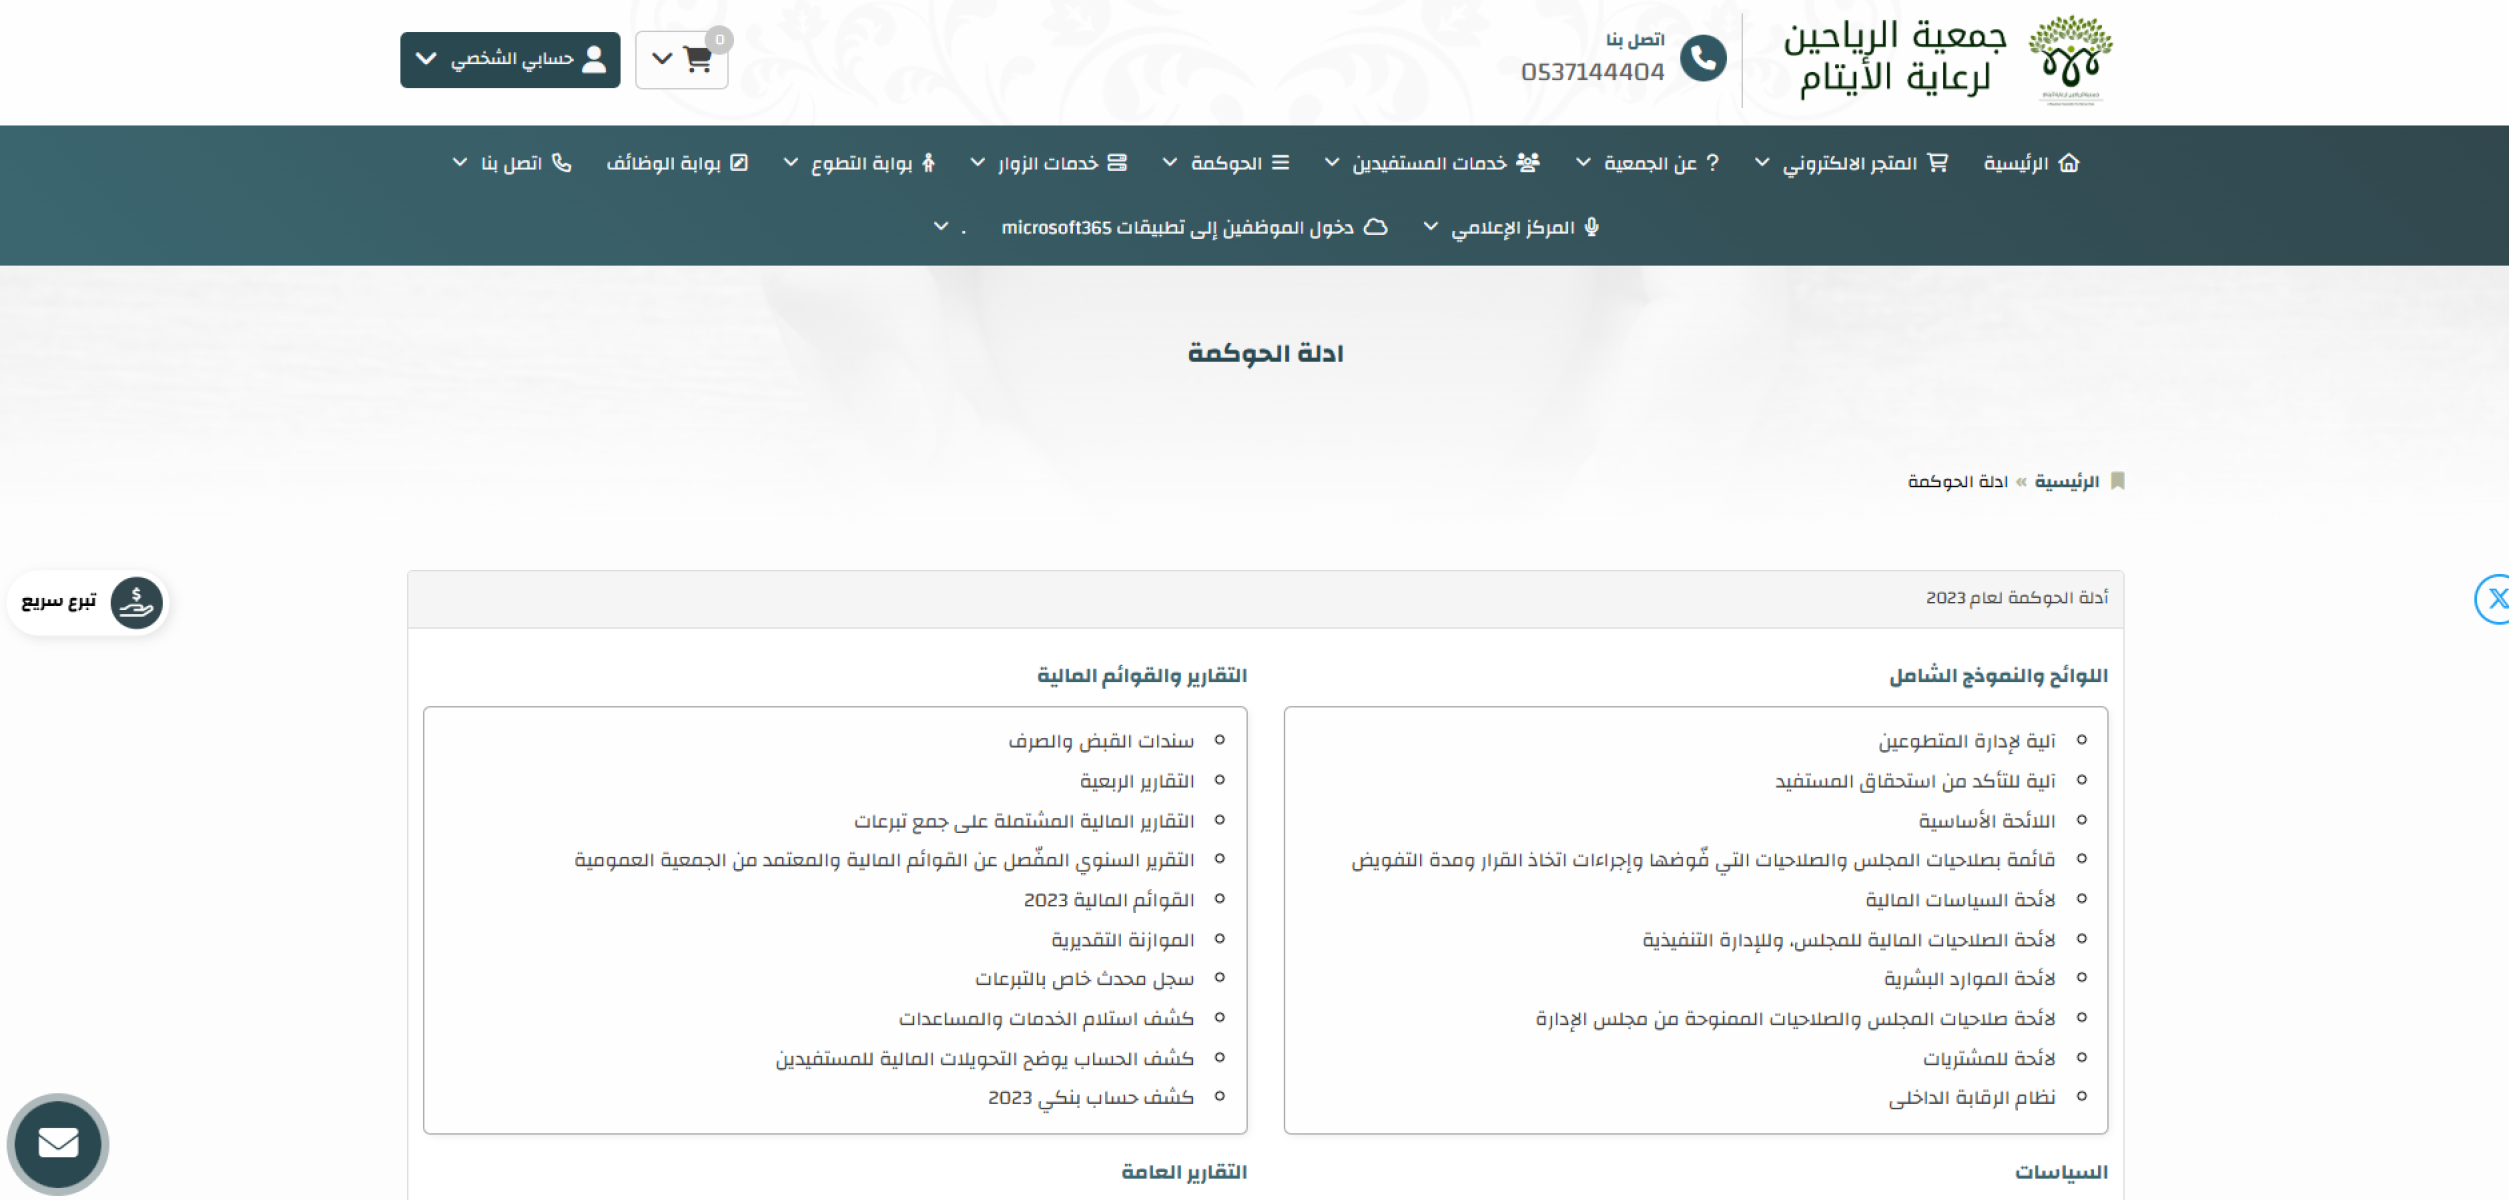Open الموازنة التقديرية link
The image size is (2509, 1200).
click(1123, 940)
